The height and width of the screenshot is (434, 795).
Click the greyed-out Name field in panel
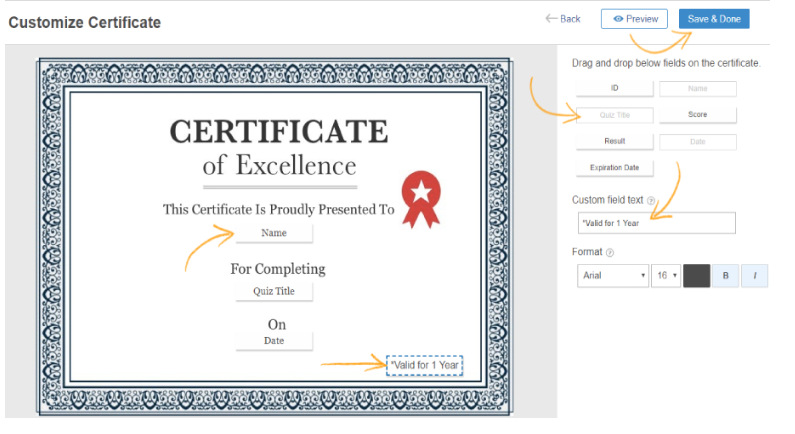coord(697,88)
